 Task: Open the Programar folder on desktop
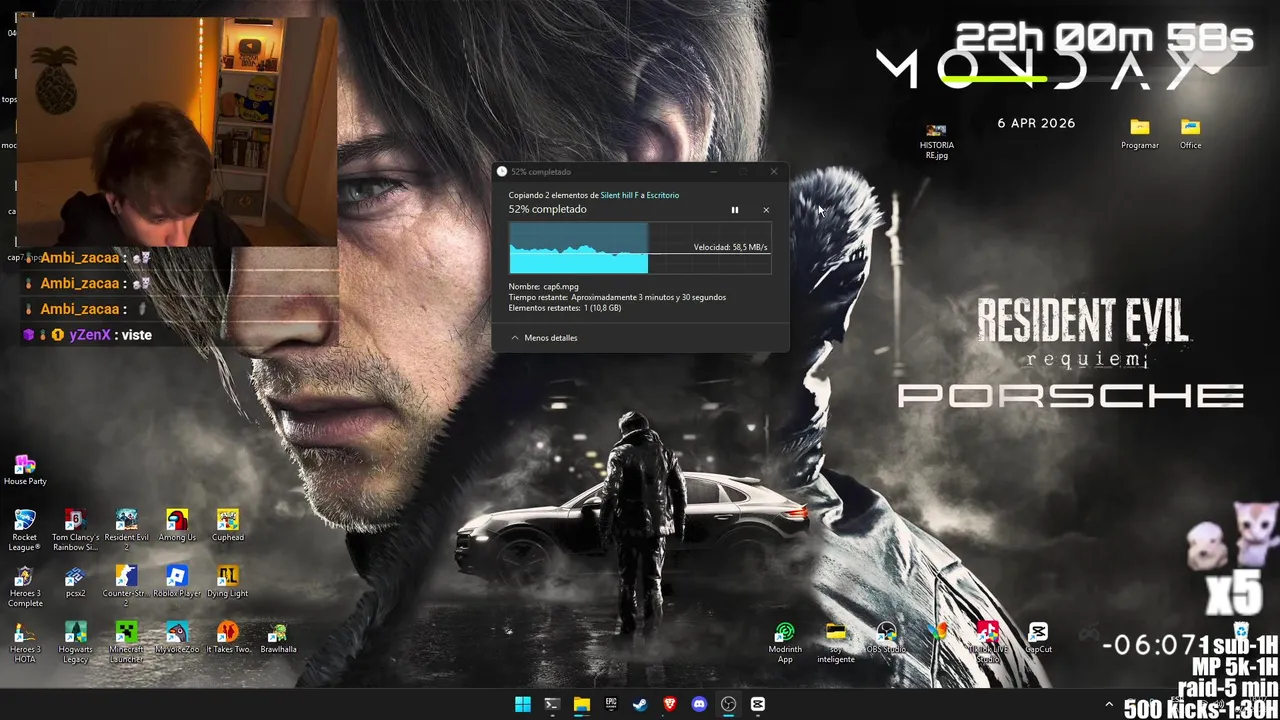point(1140,134)
